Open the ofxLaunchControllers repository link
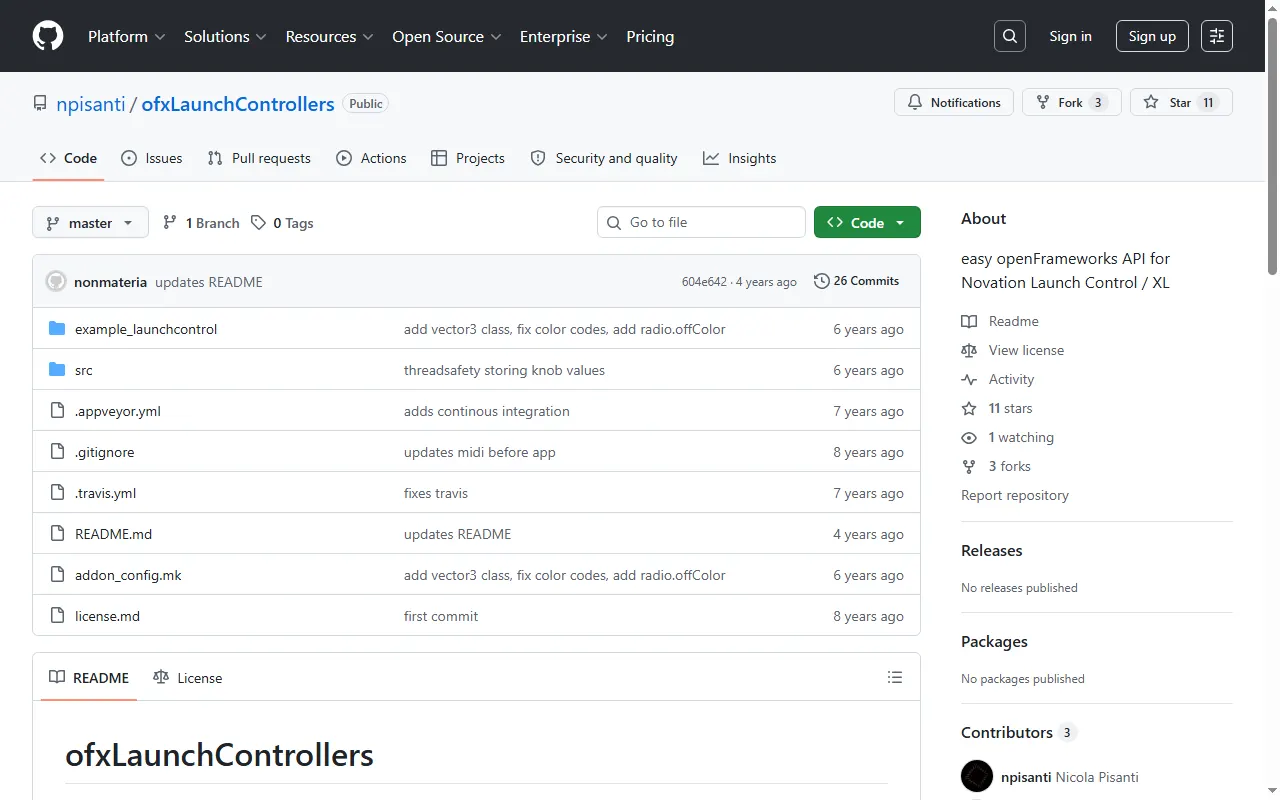This screenshot has width=1280, height=800. [x=238, y=104]
